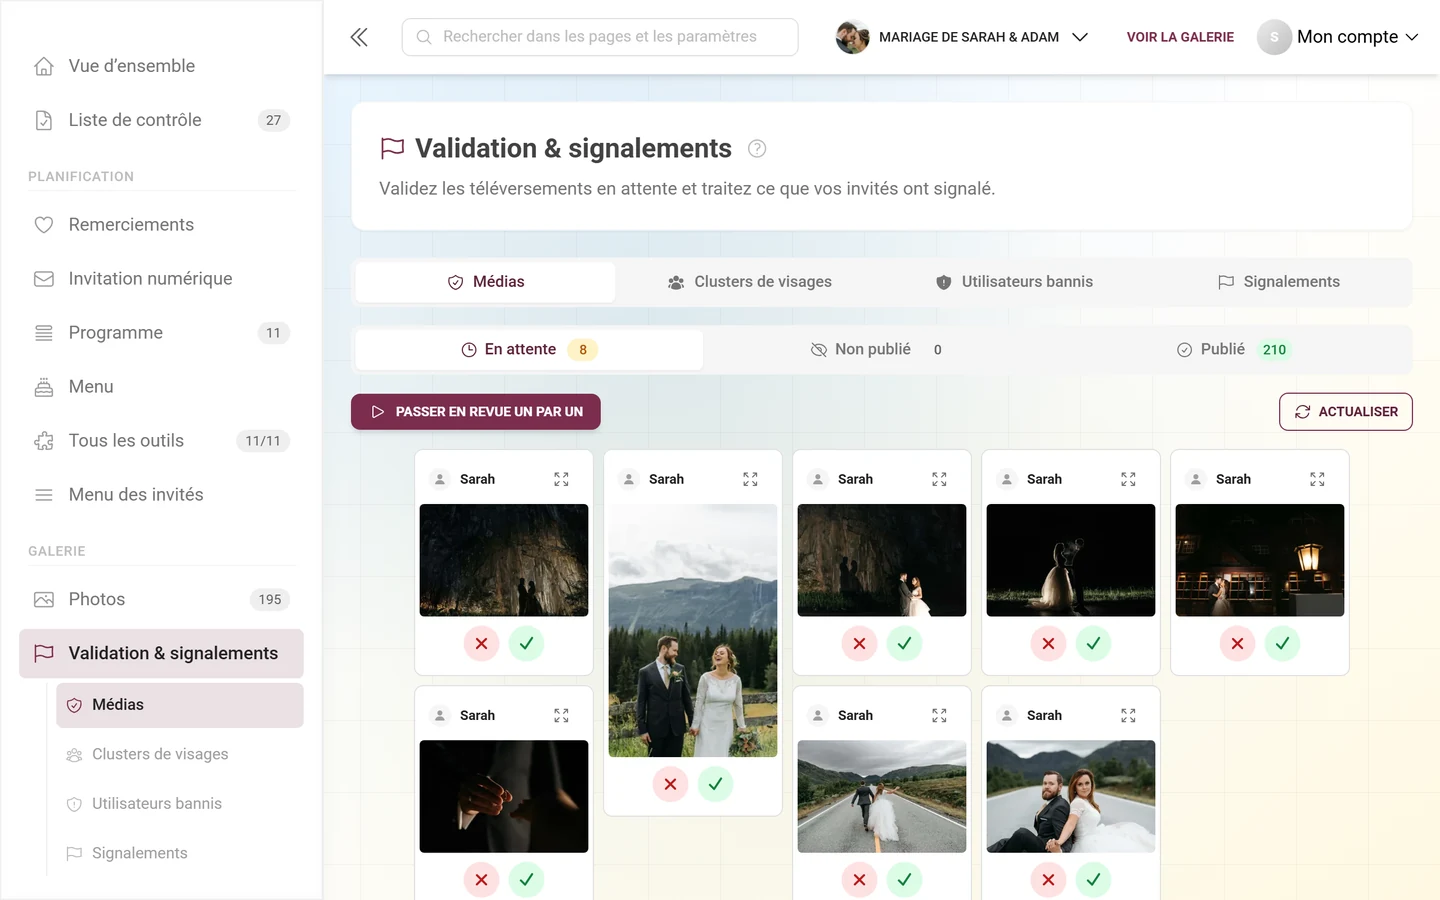Screen dimensions: 1440x900
Task: Open the Voir la galerie link
Action: pyautogui.click(x=1180, y=37)
